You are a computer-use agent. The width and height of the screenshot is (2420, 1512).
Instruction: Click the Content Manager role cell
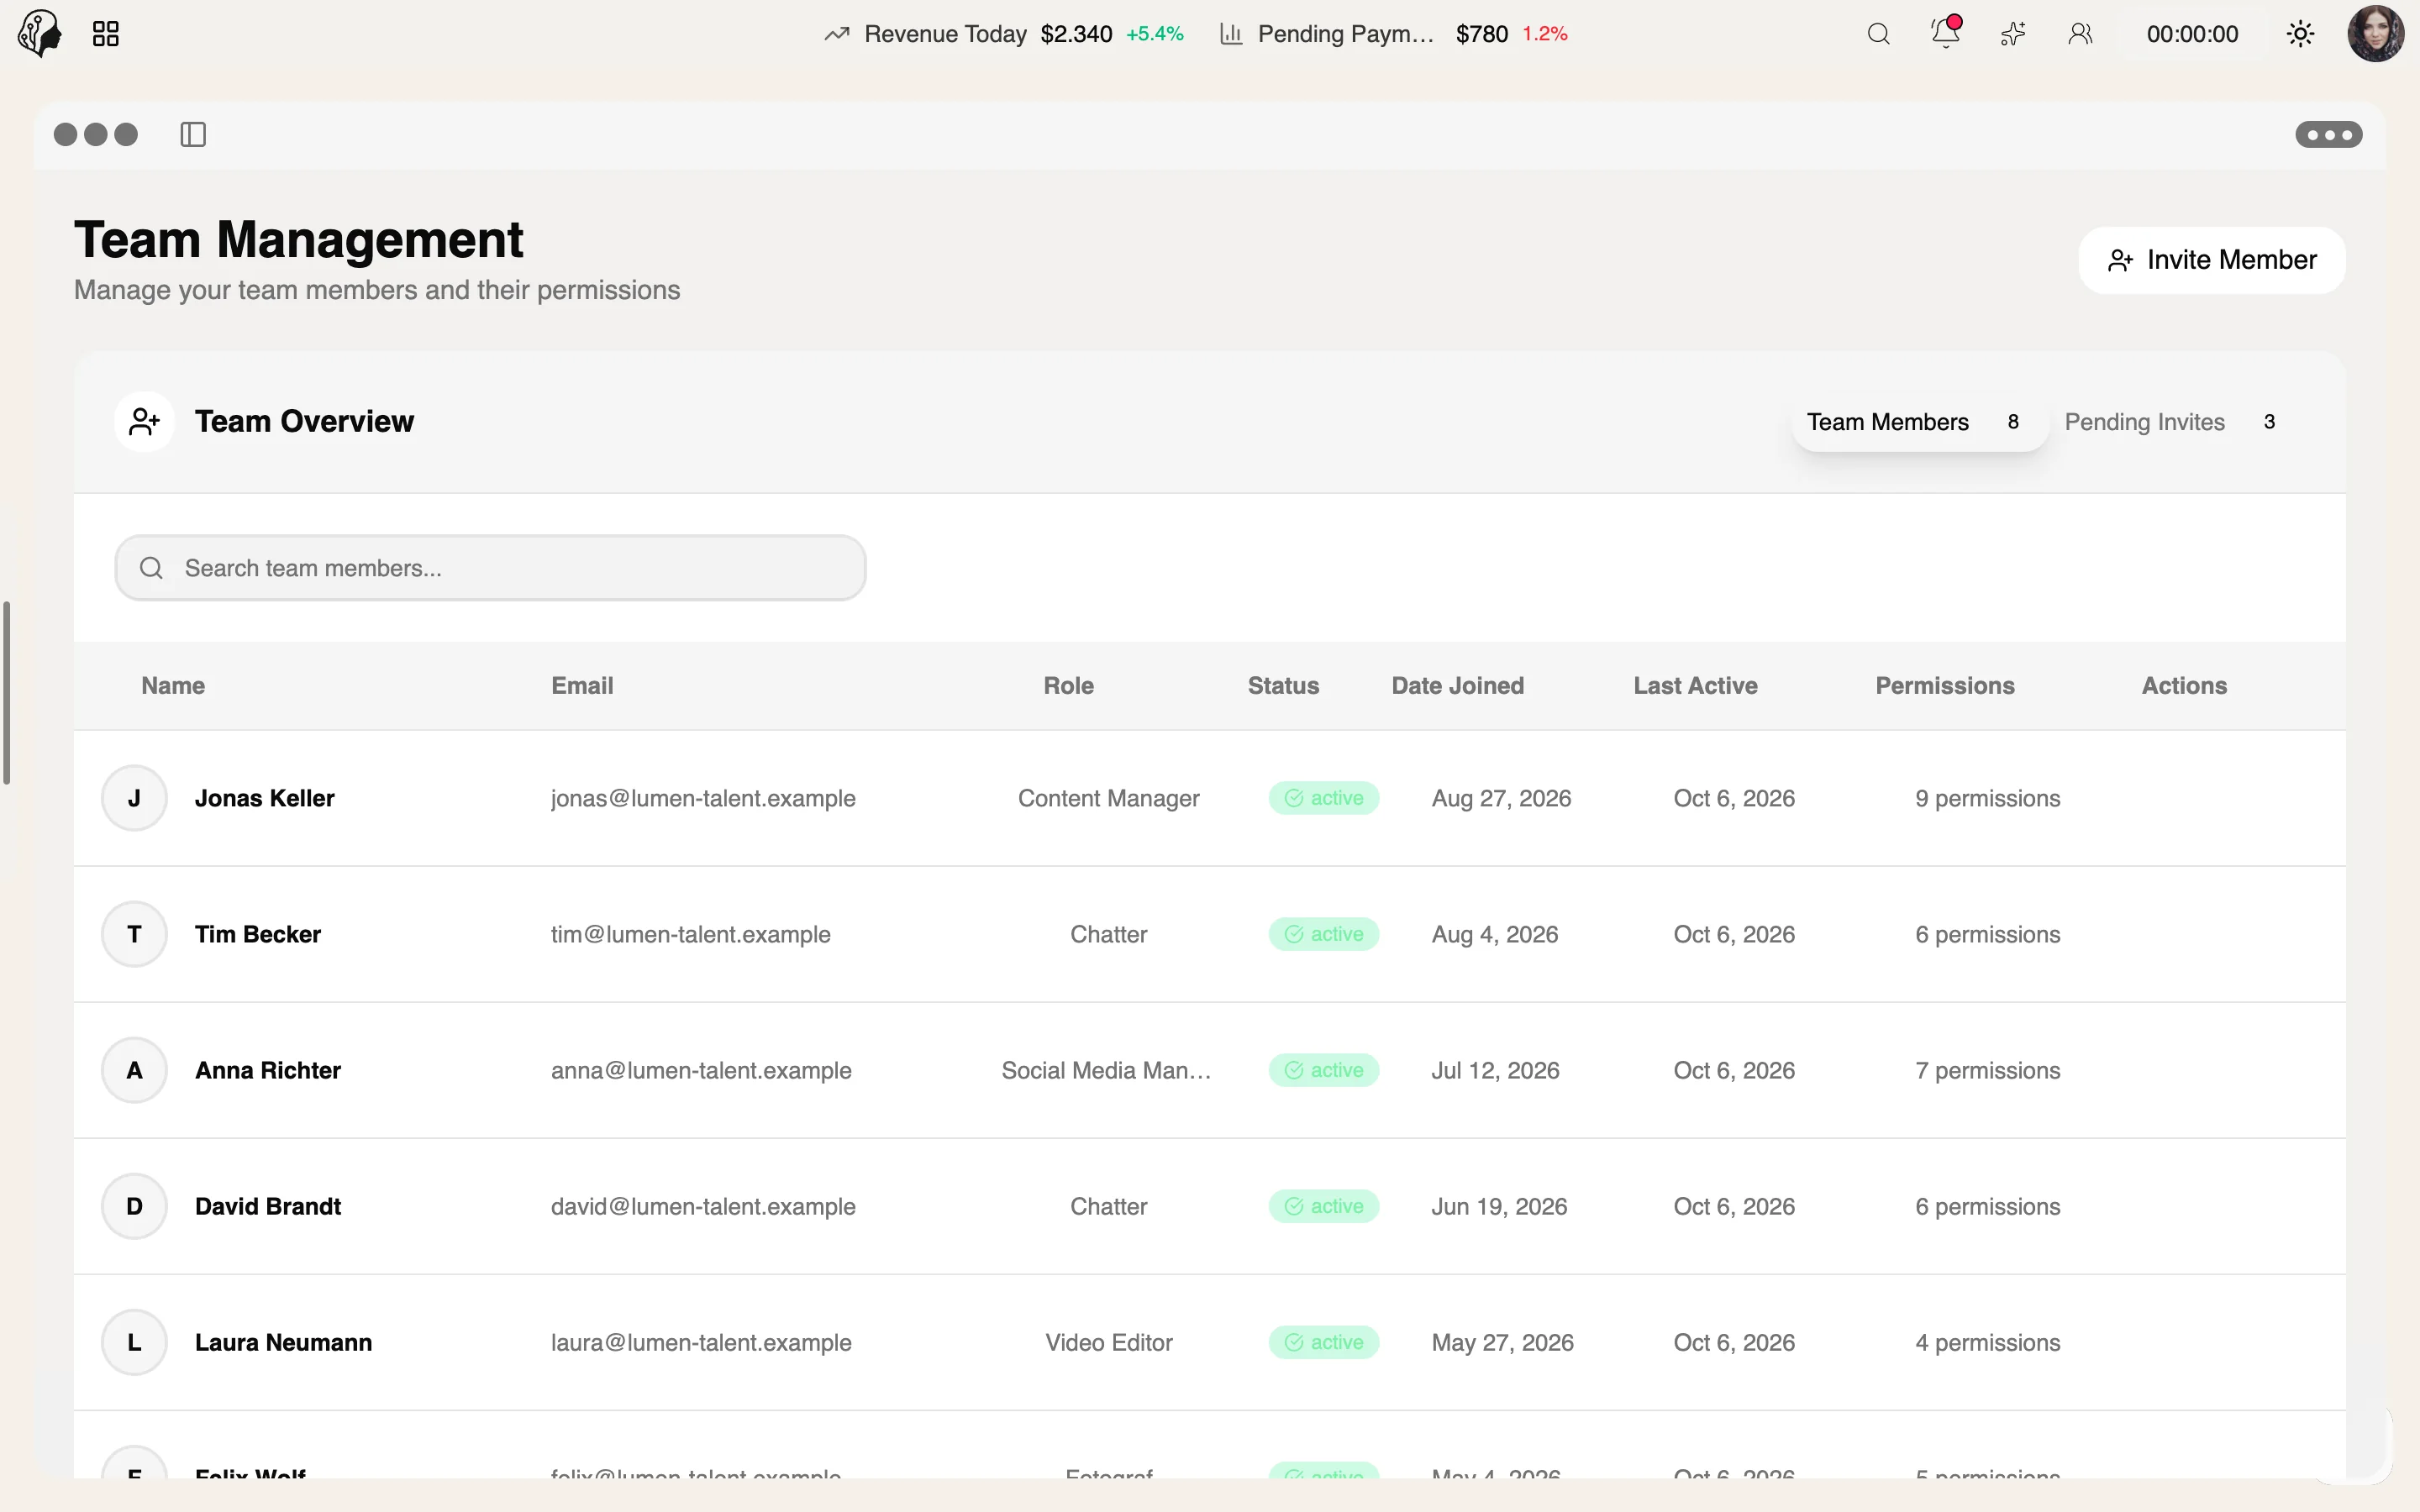point(1108,798)
